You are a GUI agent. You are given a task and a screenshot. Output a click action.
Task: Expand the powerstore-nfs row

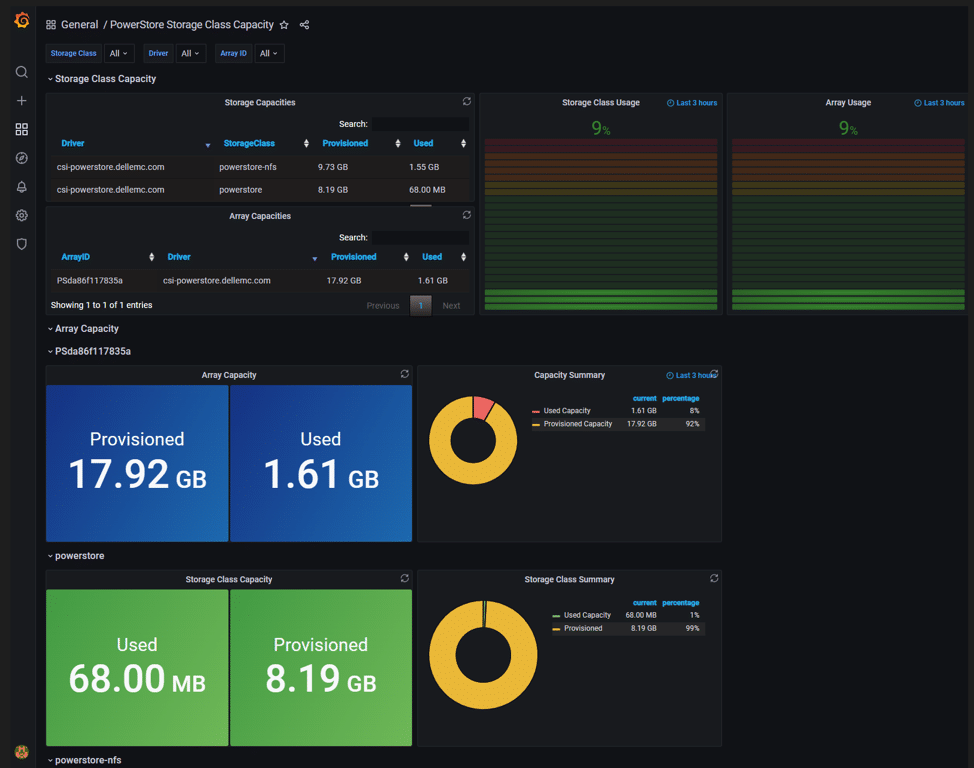[x=84, y=760]
